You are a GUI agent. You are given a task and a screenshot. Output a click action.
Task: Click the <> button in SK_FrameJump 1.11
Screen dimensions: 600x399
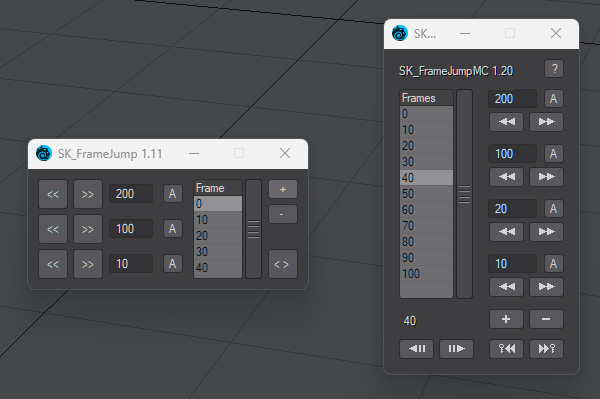(x=283, y=264)
